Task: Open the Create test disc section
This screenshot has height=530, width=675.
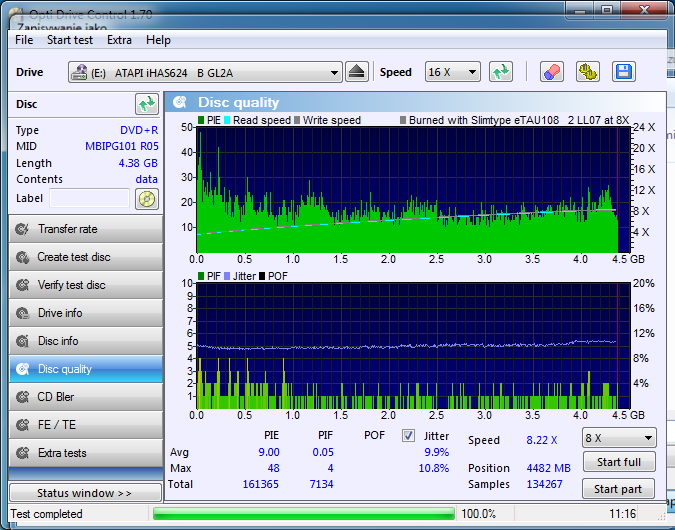Action: tap(86, 257)
